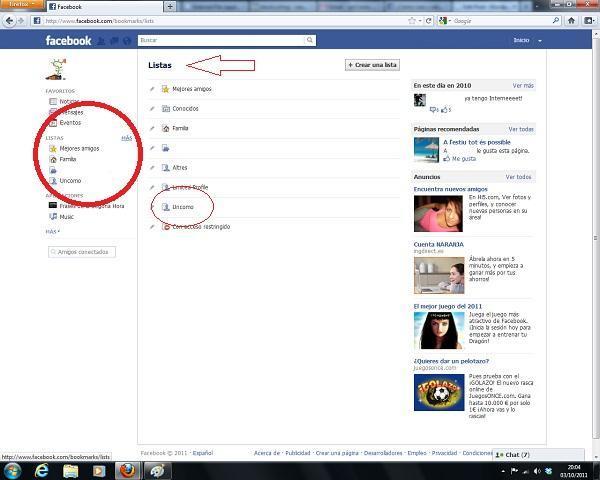Click the volume icon in system tray
The image size is (600, 480).
(537, 471)
